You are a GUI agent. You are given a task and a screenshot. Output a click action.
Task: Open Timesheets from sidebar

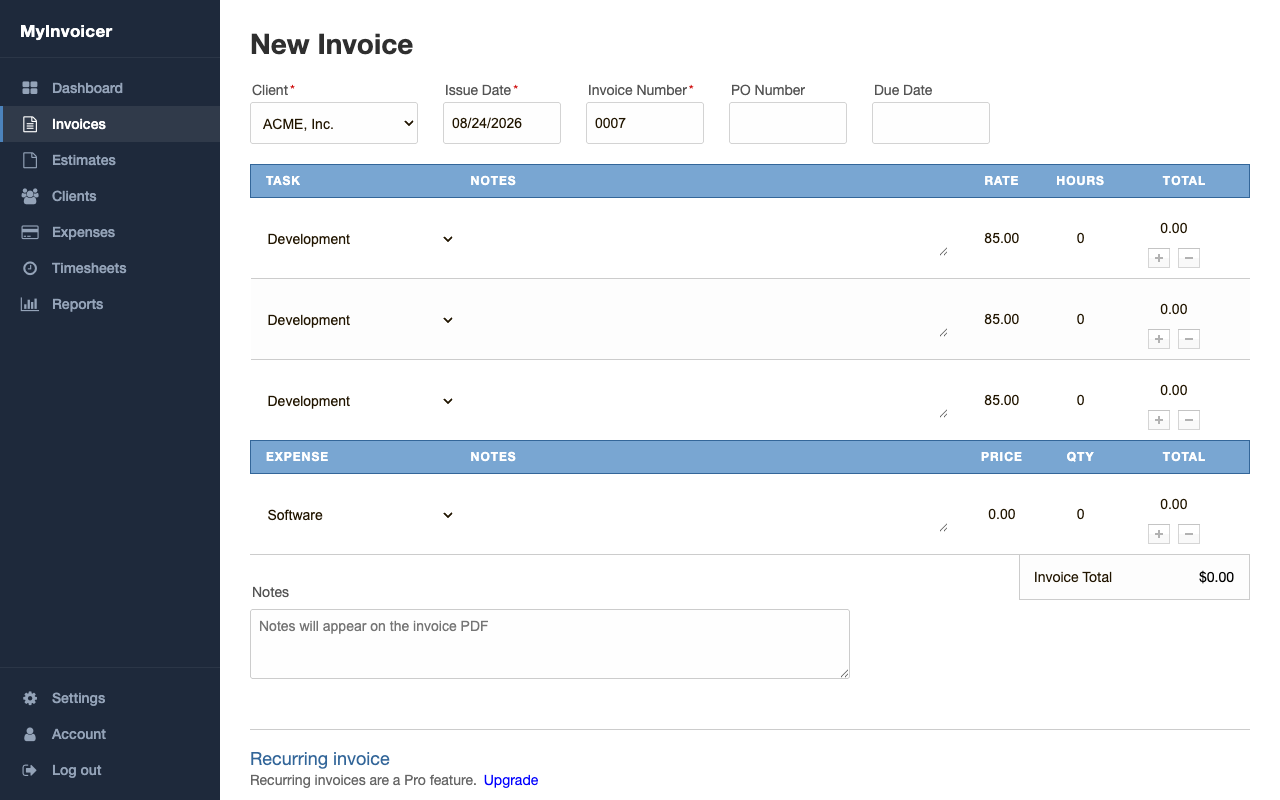click(89, 268)
